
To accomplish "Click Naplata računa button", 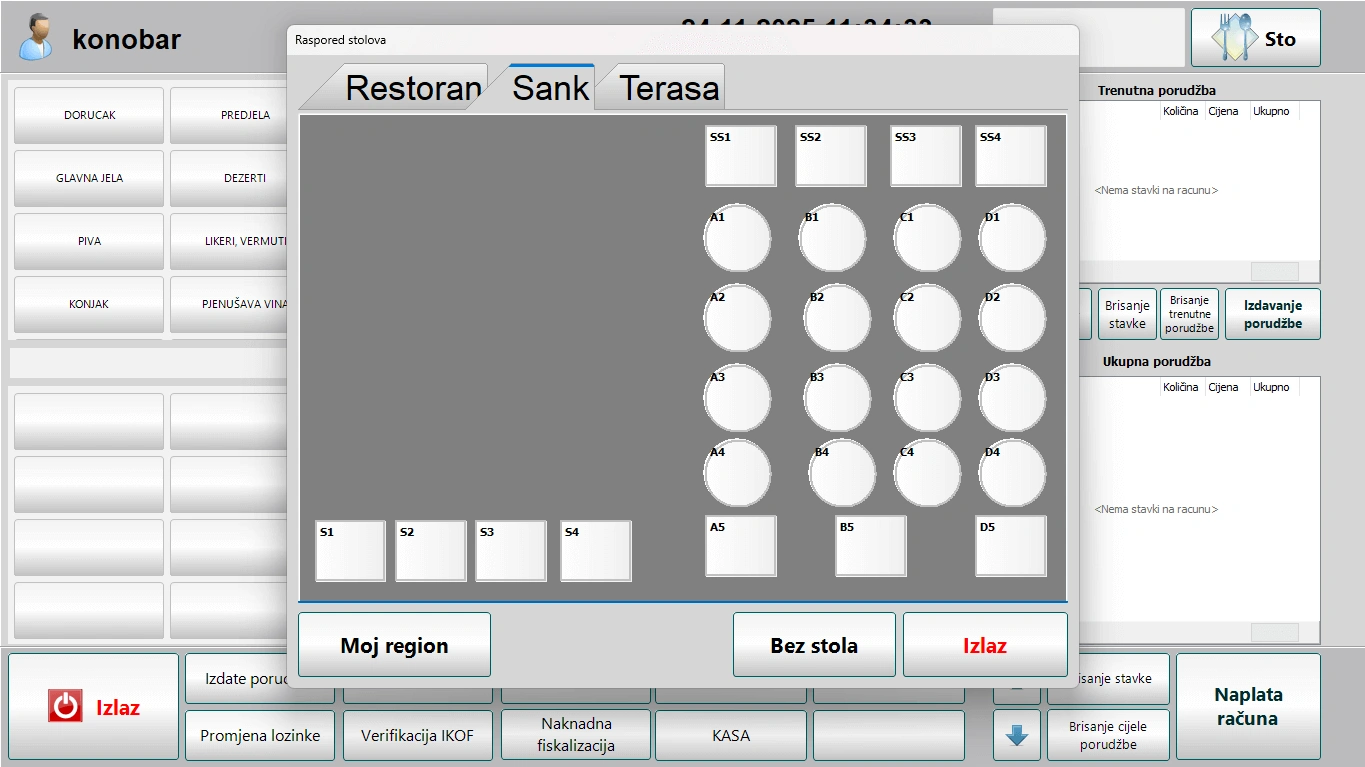I will point(1248,706).
